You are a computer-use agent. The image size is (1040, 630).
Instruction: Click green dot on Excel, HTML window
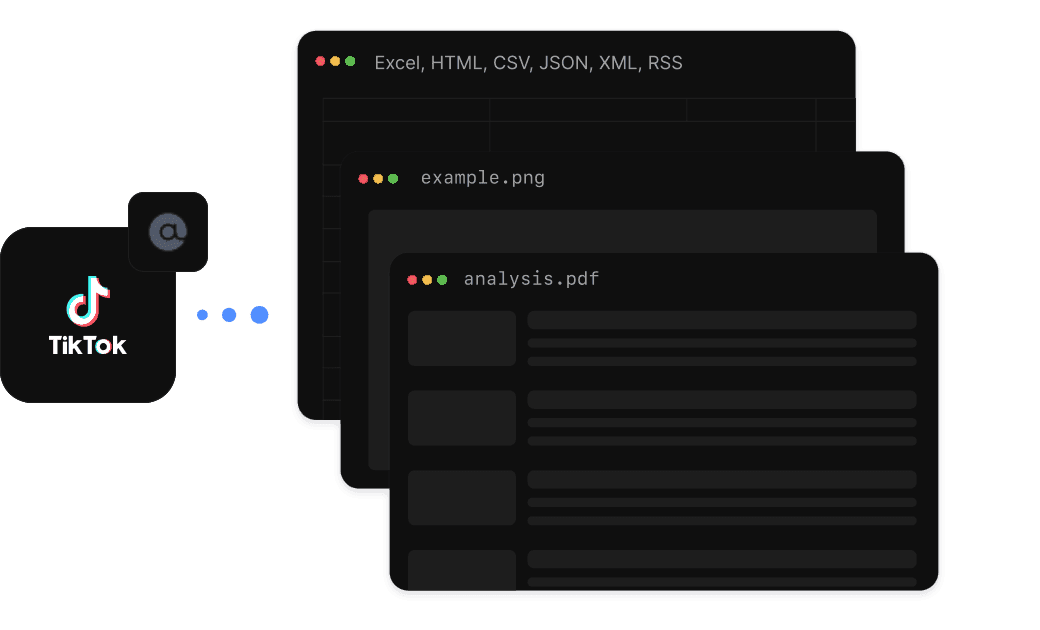point(350,61)
